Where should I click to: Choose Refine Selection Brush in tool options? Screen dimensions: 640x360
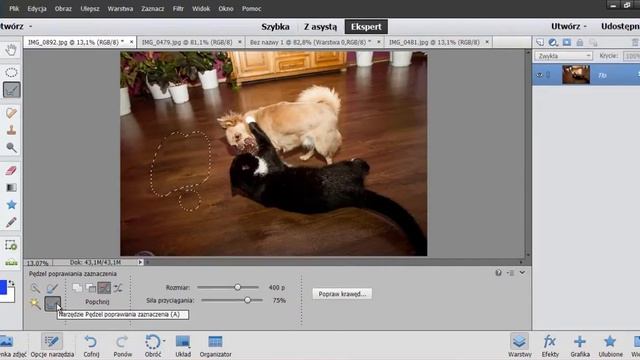click(x=52, y=303)
